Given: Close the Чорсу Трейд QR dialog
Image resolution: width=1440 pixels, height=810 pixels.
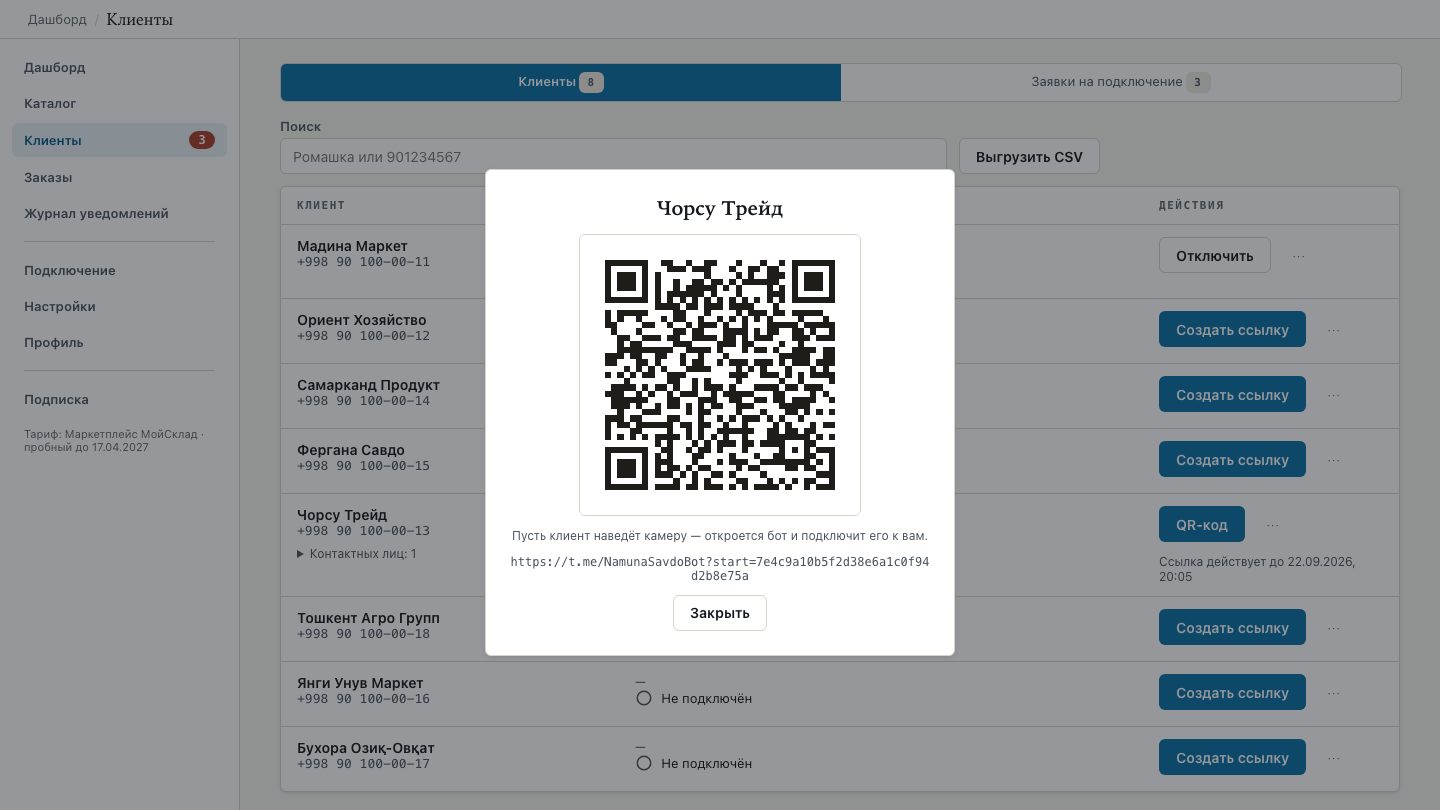Looking at the screenshot, I should (x=720, y=613).
